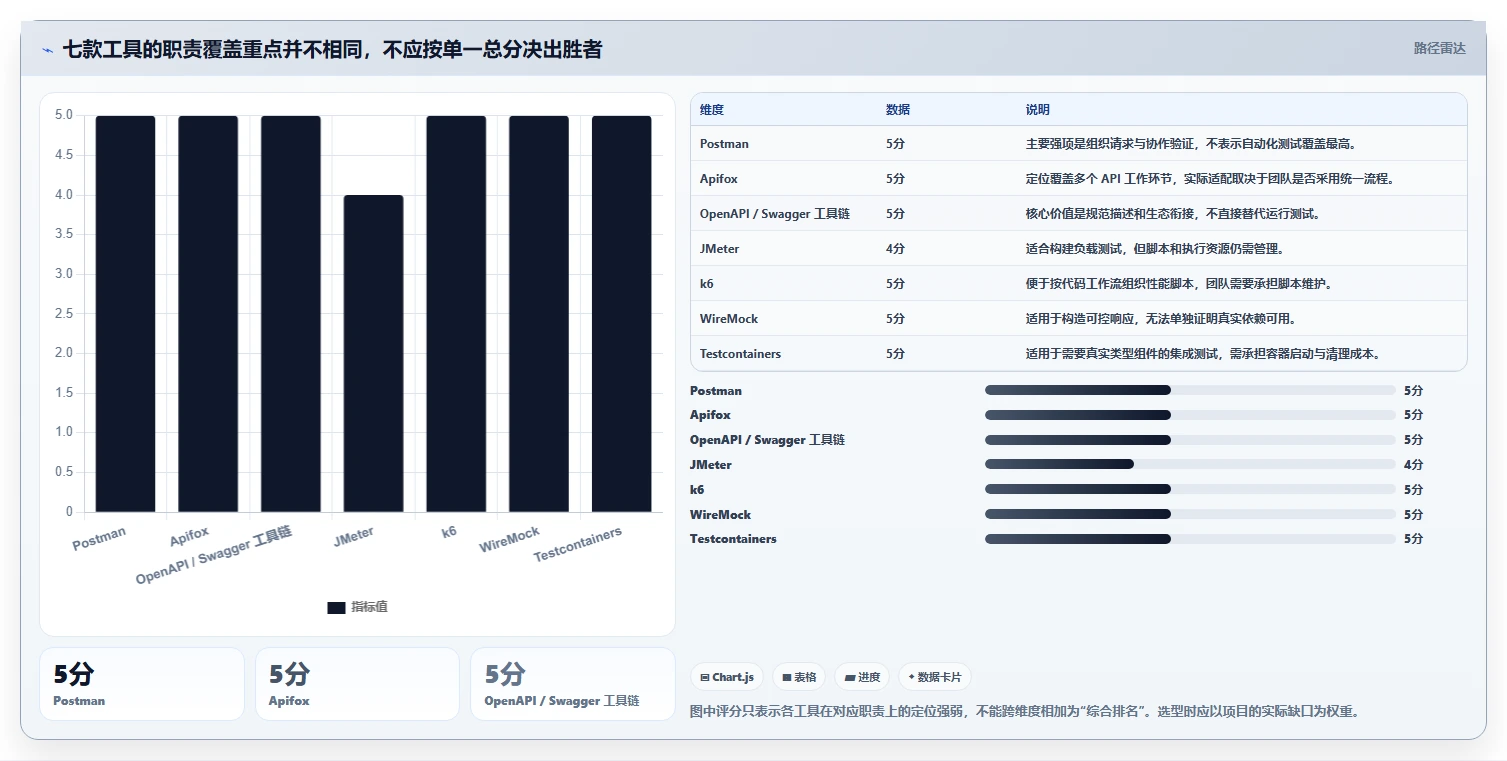Click the 维度 column header
Image resolution: width=1507 pixels, height=761 pixels.
click(x=712, y=110)
